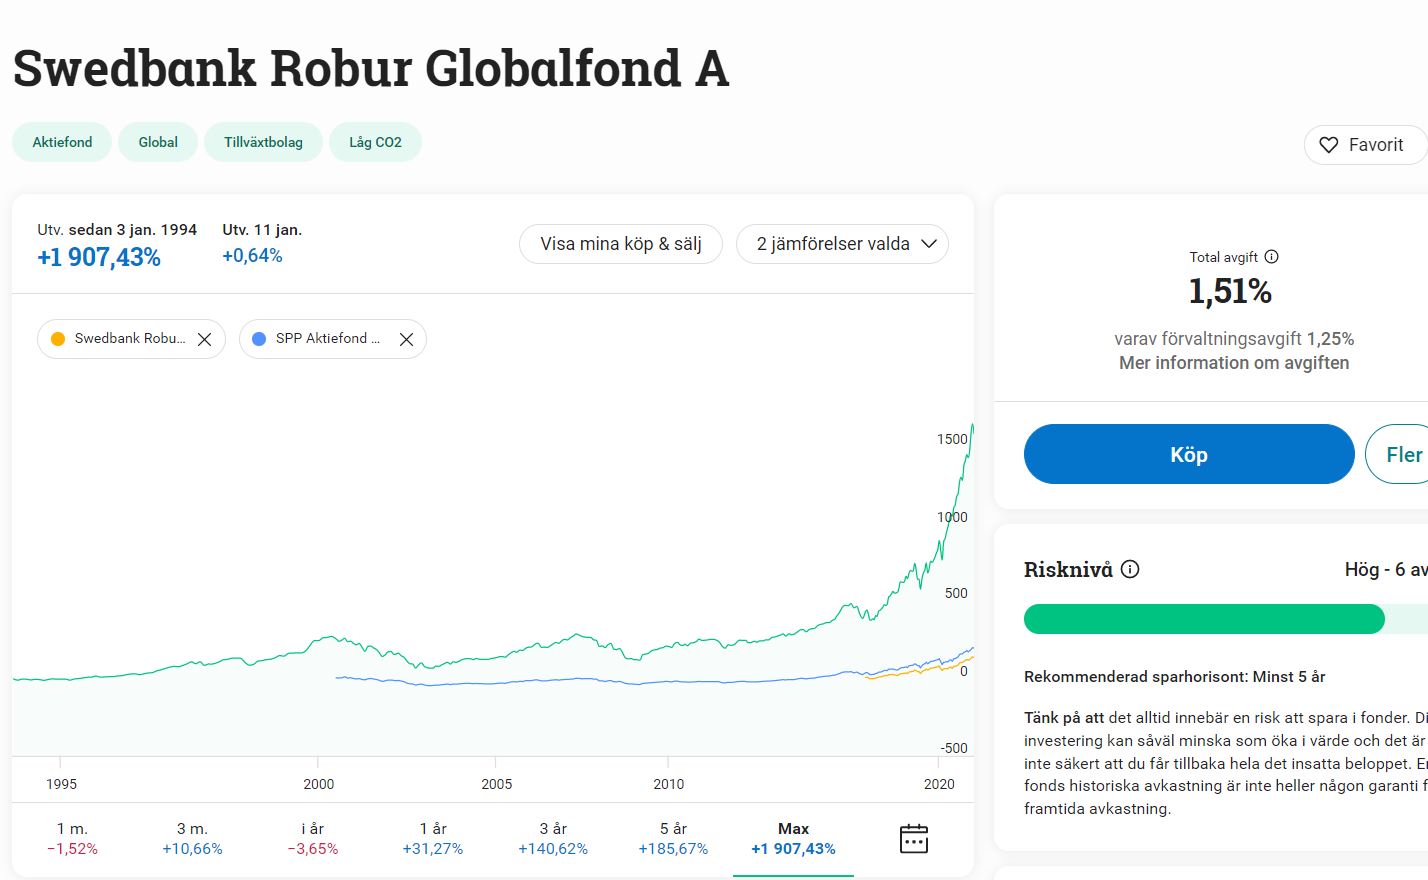Click the info icon beside Total avgift
The height and width of the screenshot is (880, 1428).
[1272, 257]
